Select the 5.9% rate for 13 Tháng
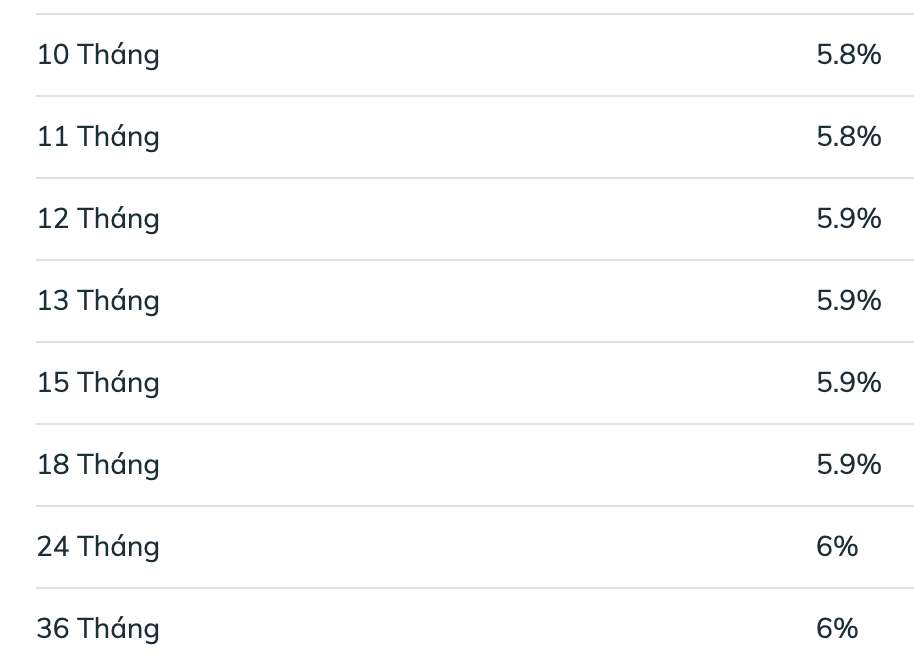Viewport: 914px width, 664px height. tap(848, 301)
